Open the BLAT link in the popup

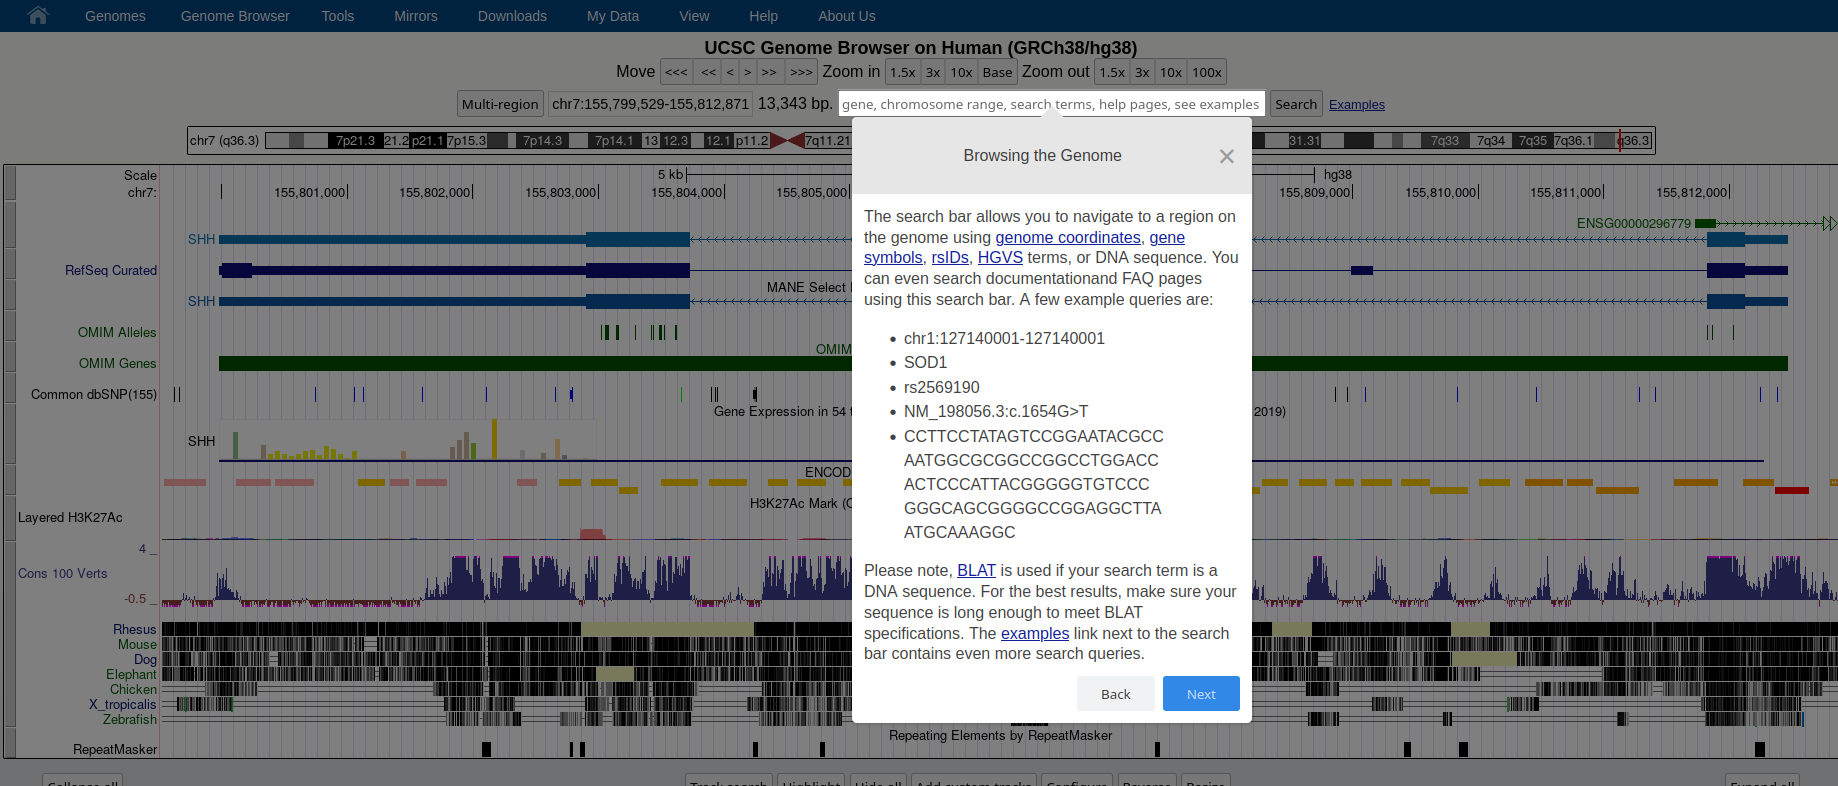[976, 570]
